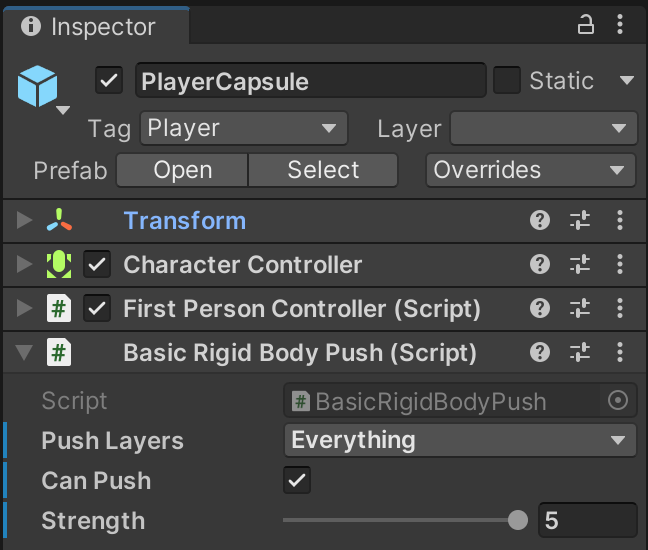648x550 pixels.
Task: Click the PlayerCapsule name field
Action: tap(310, 80)
